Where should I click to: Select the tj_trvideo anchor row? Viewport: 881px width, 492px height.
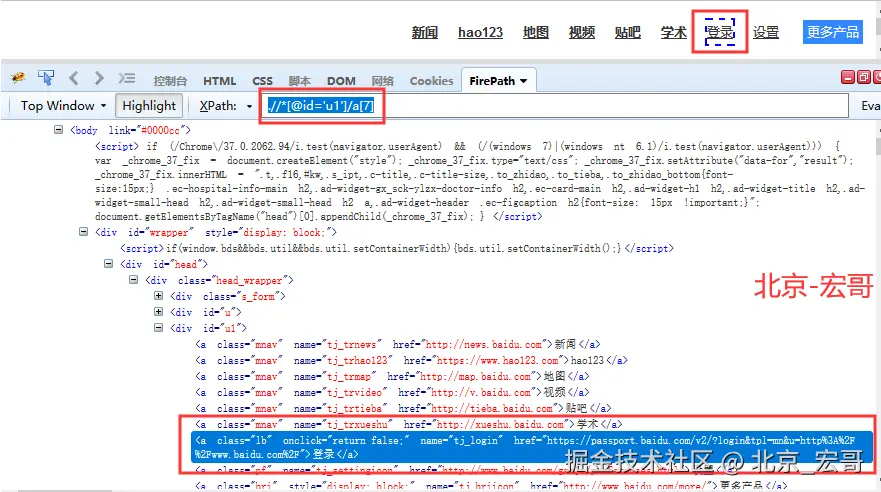[x=392, y=392]
